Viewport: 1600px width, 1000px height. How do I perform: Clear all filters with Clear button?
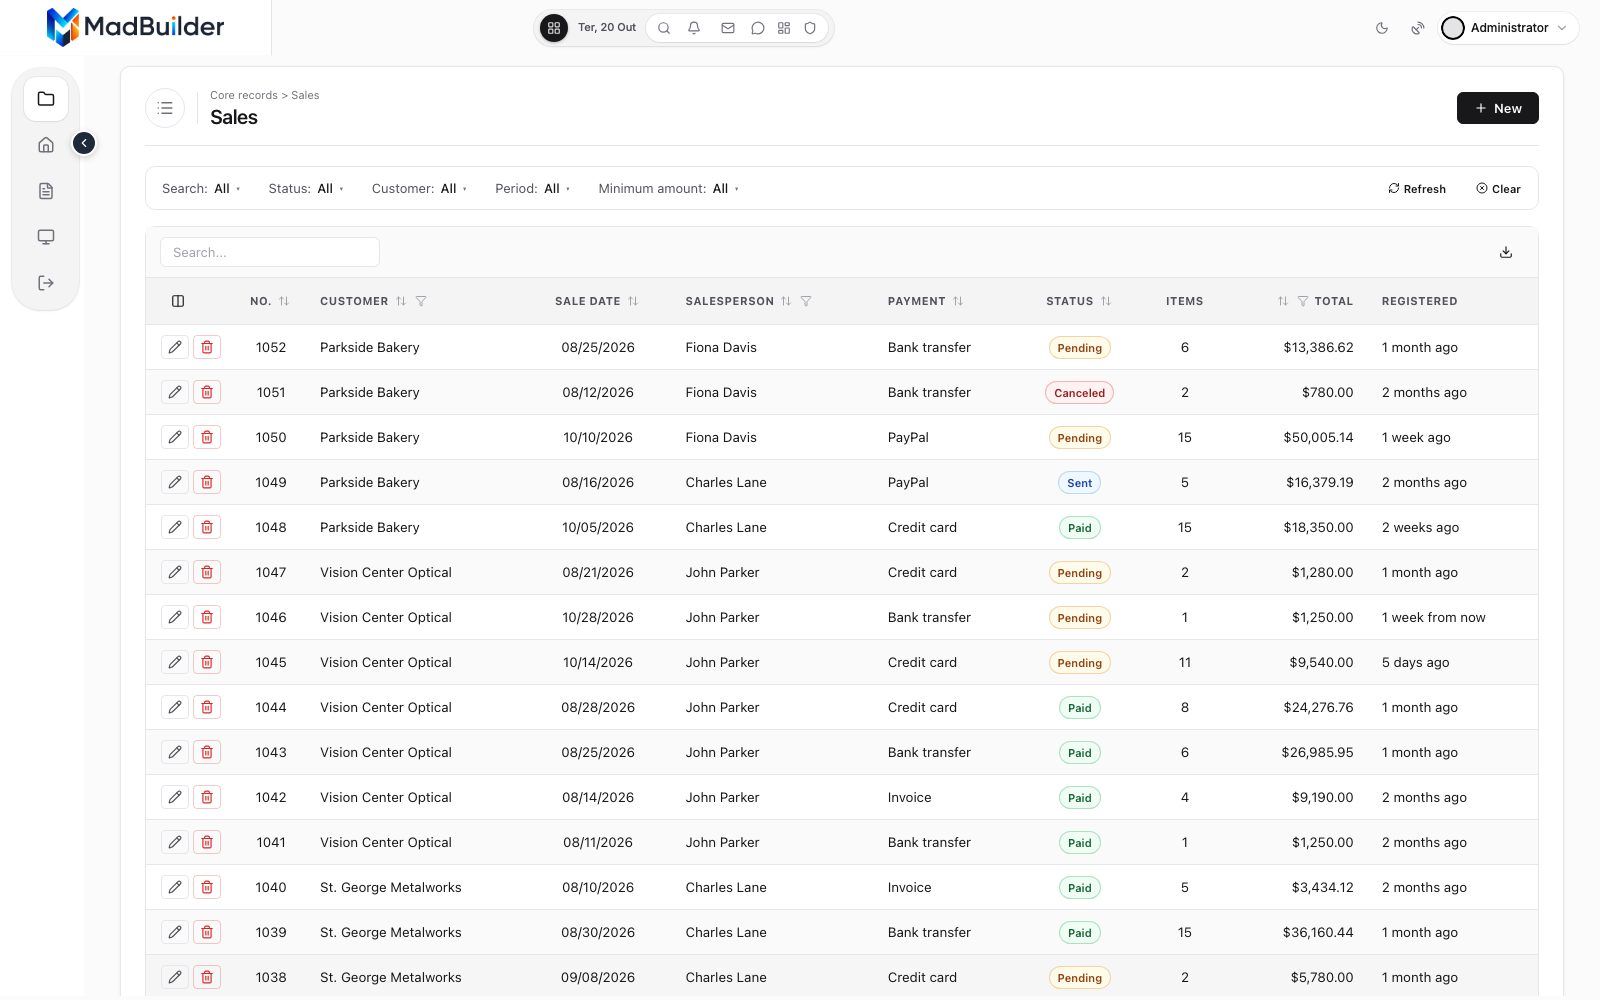point(1498,188)
